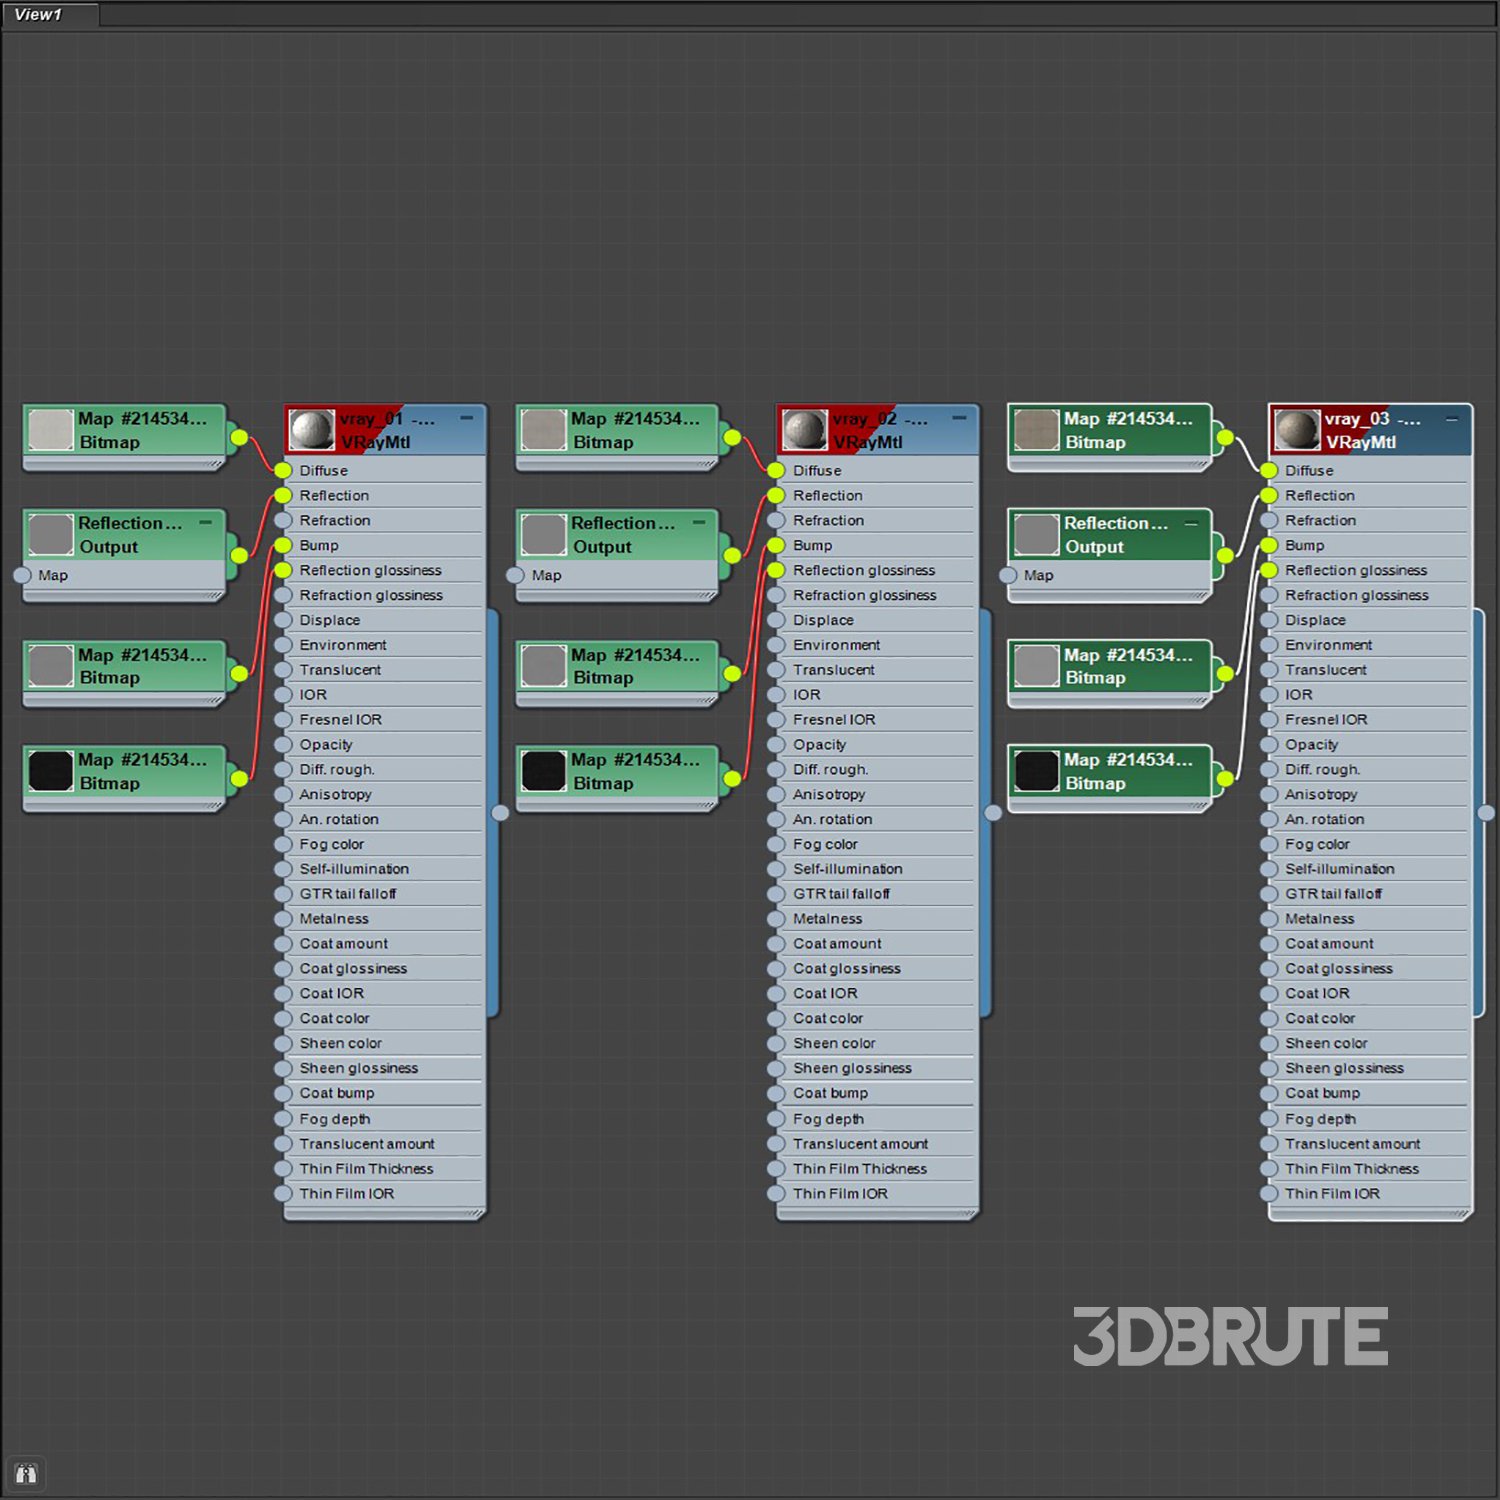
Task: Click the binoculars icon in the bottom-left corner
Action: tap(26, 1474)
